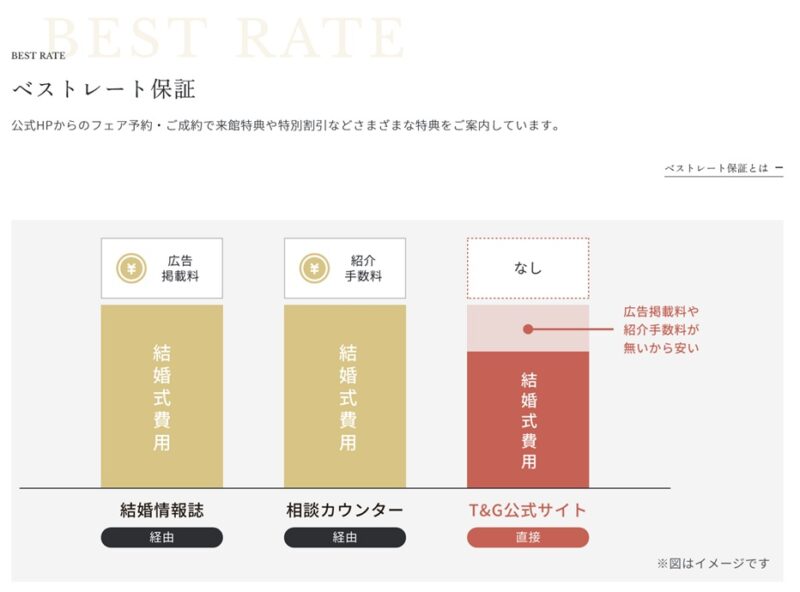This screenshot has height=592, width=800.
Task: Click the red 結婚式費用 bar
Action: click(528, 420)
